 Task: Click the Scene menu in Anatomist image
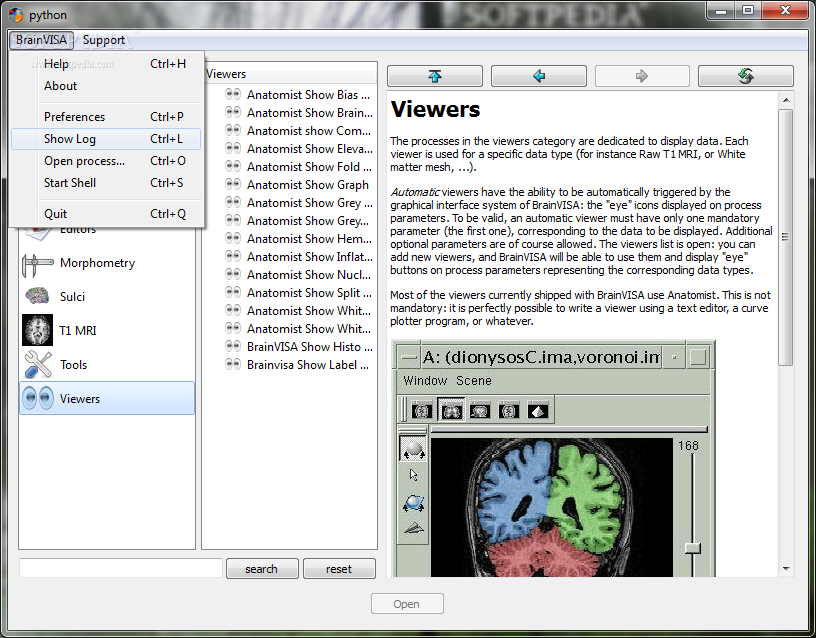point(474,381)
